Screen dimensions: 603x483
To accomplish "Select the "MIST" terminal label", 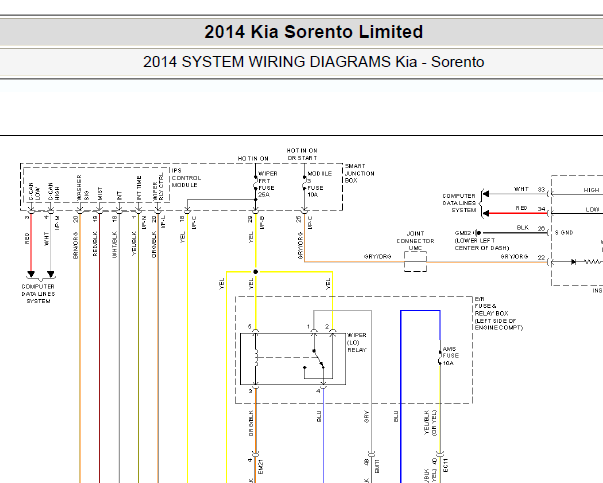I will pyautogui.click(x=100, y=194).
